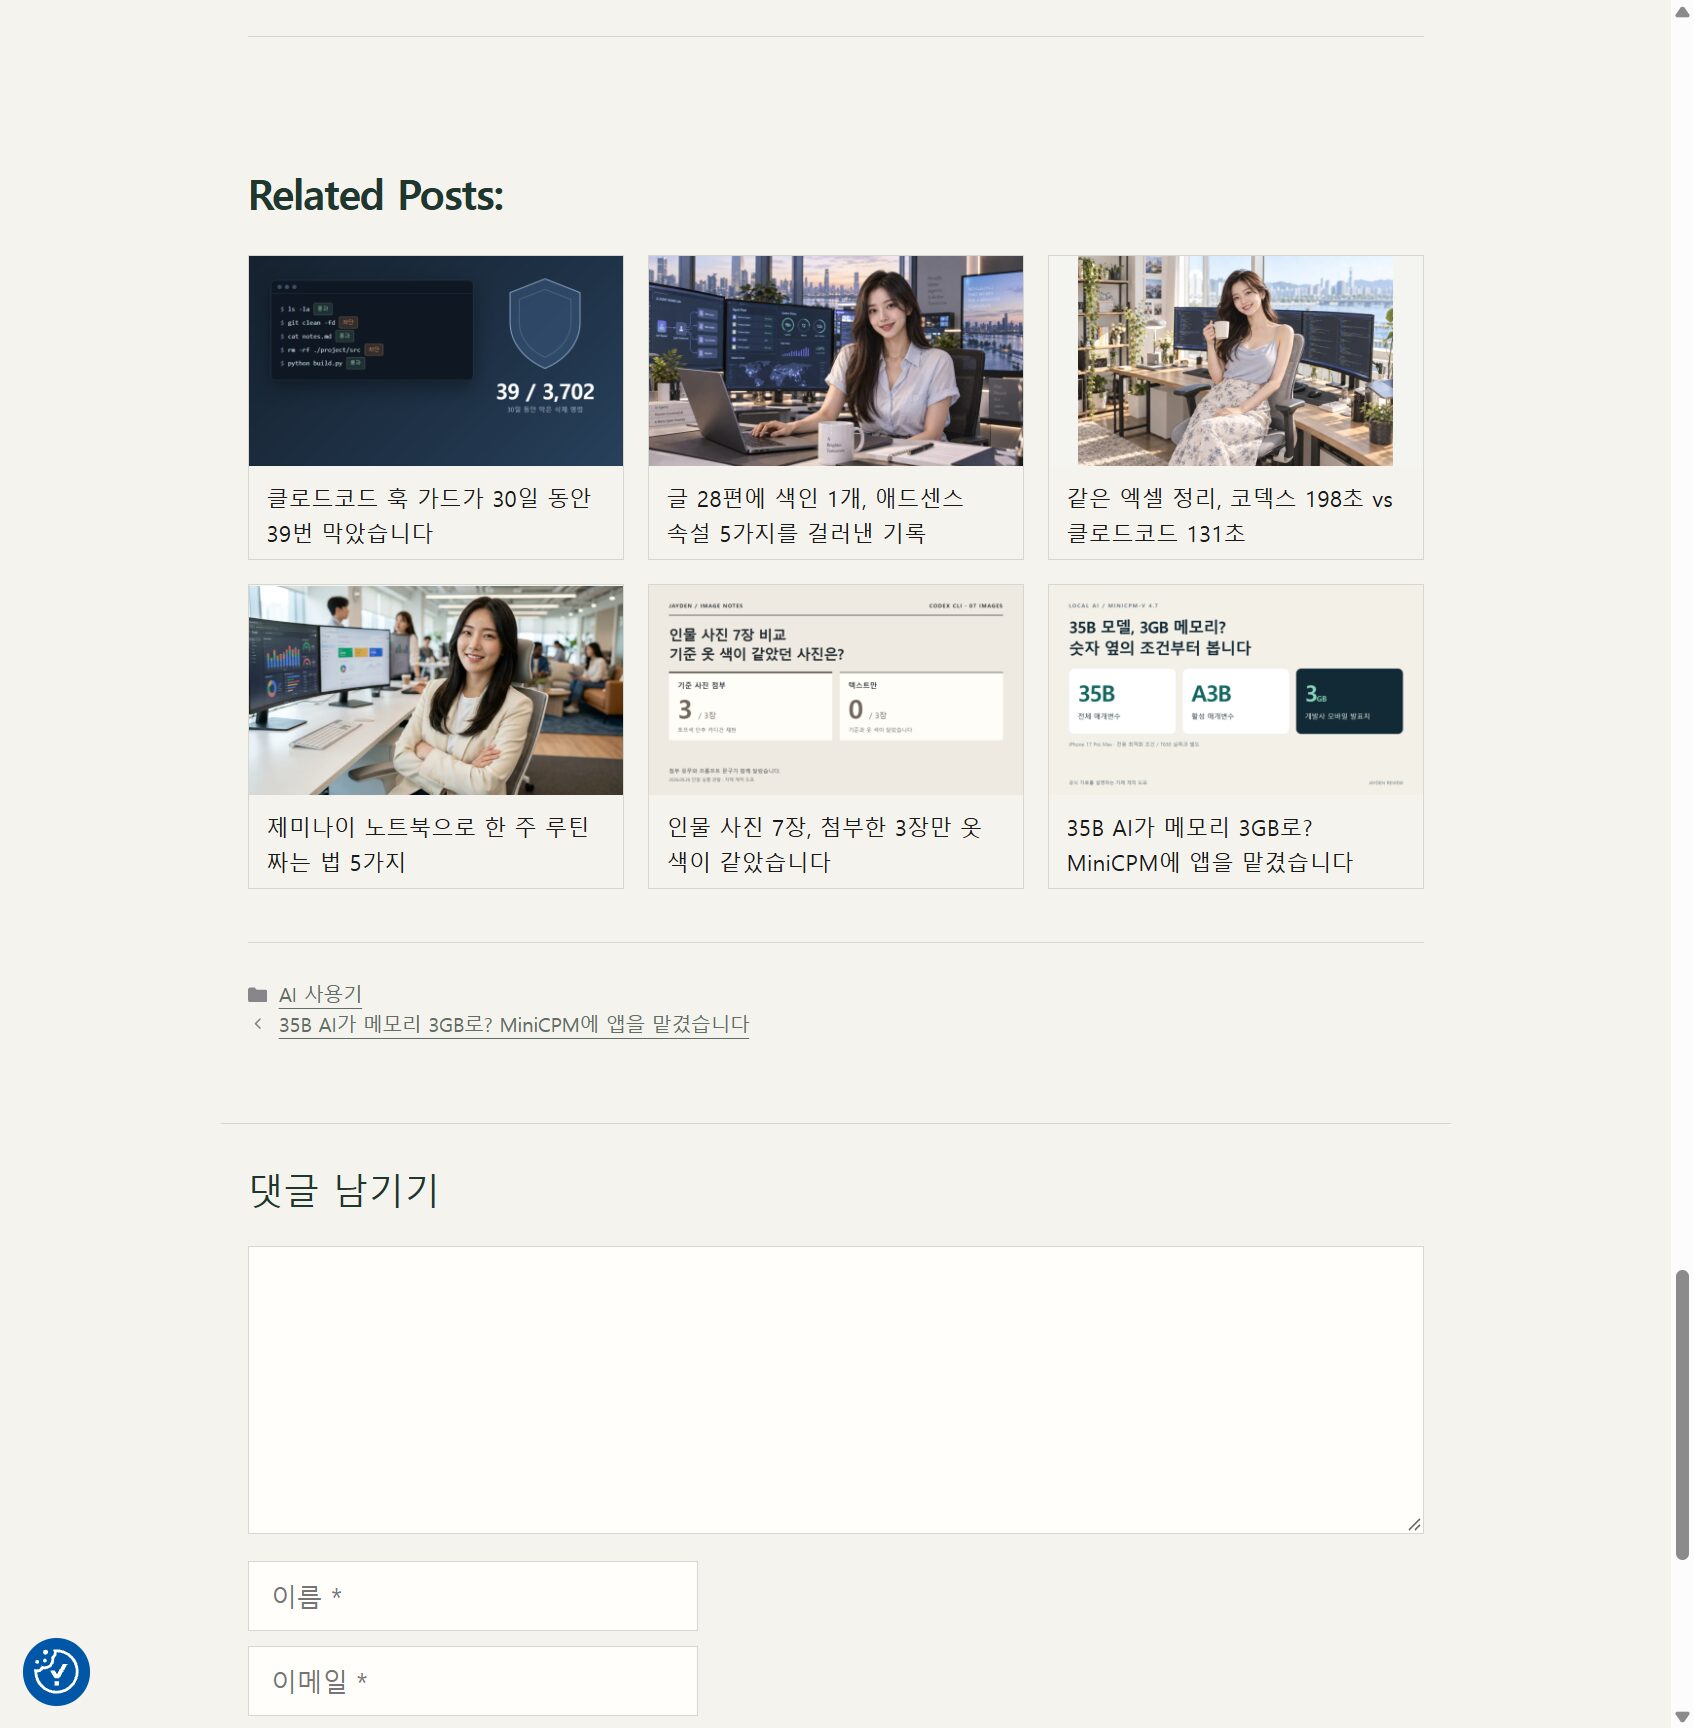Viewport: 1694px width, 1728px height.
Task: Go to previous post 35B AI가 메모리 3GB로
Action: [x=514, y=1025]
